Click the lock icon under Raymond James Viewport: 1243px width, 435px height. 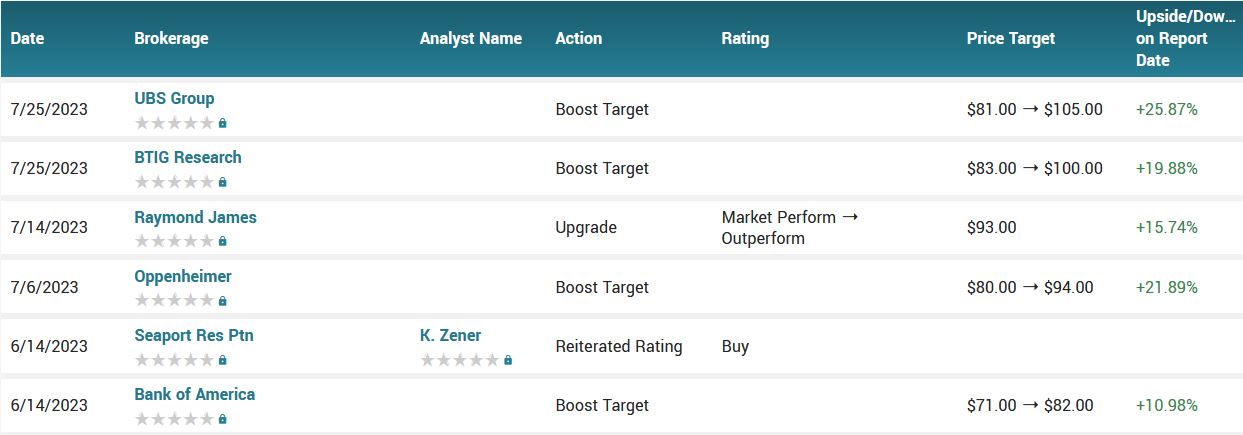click(223, 241)
